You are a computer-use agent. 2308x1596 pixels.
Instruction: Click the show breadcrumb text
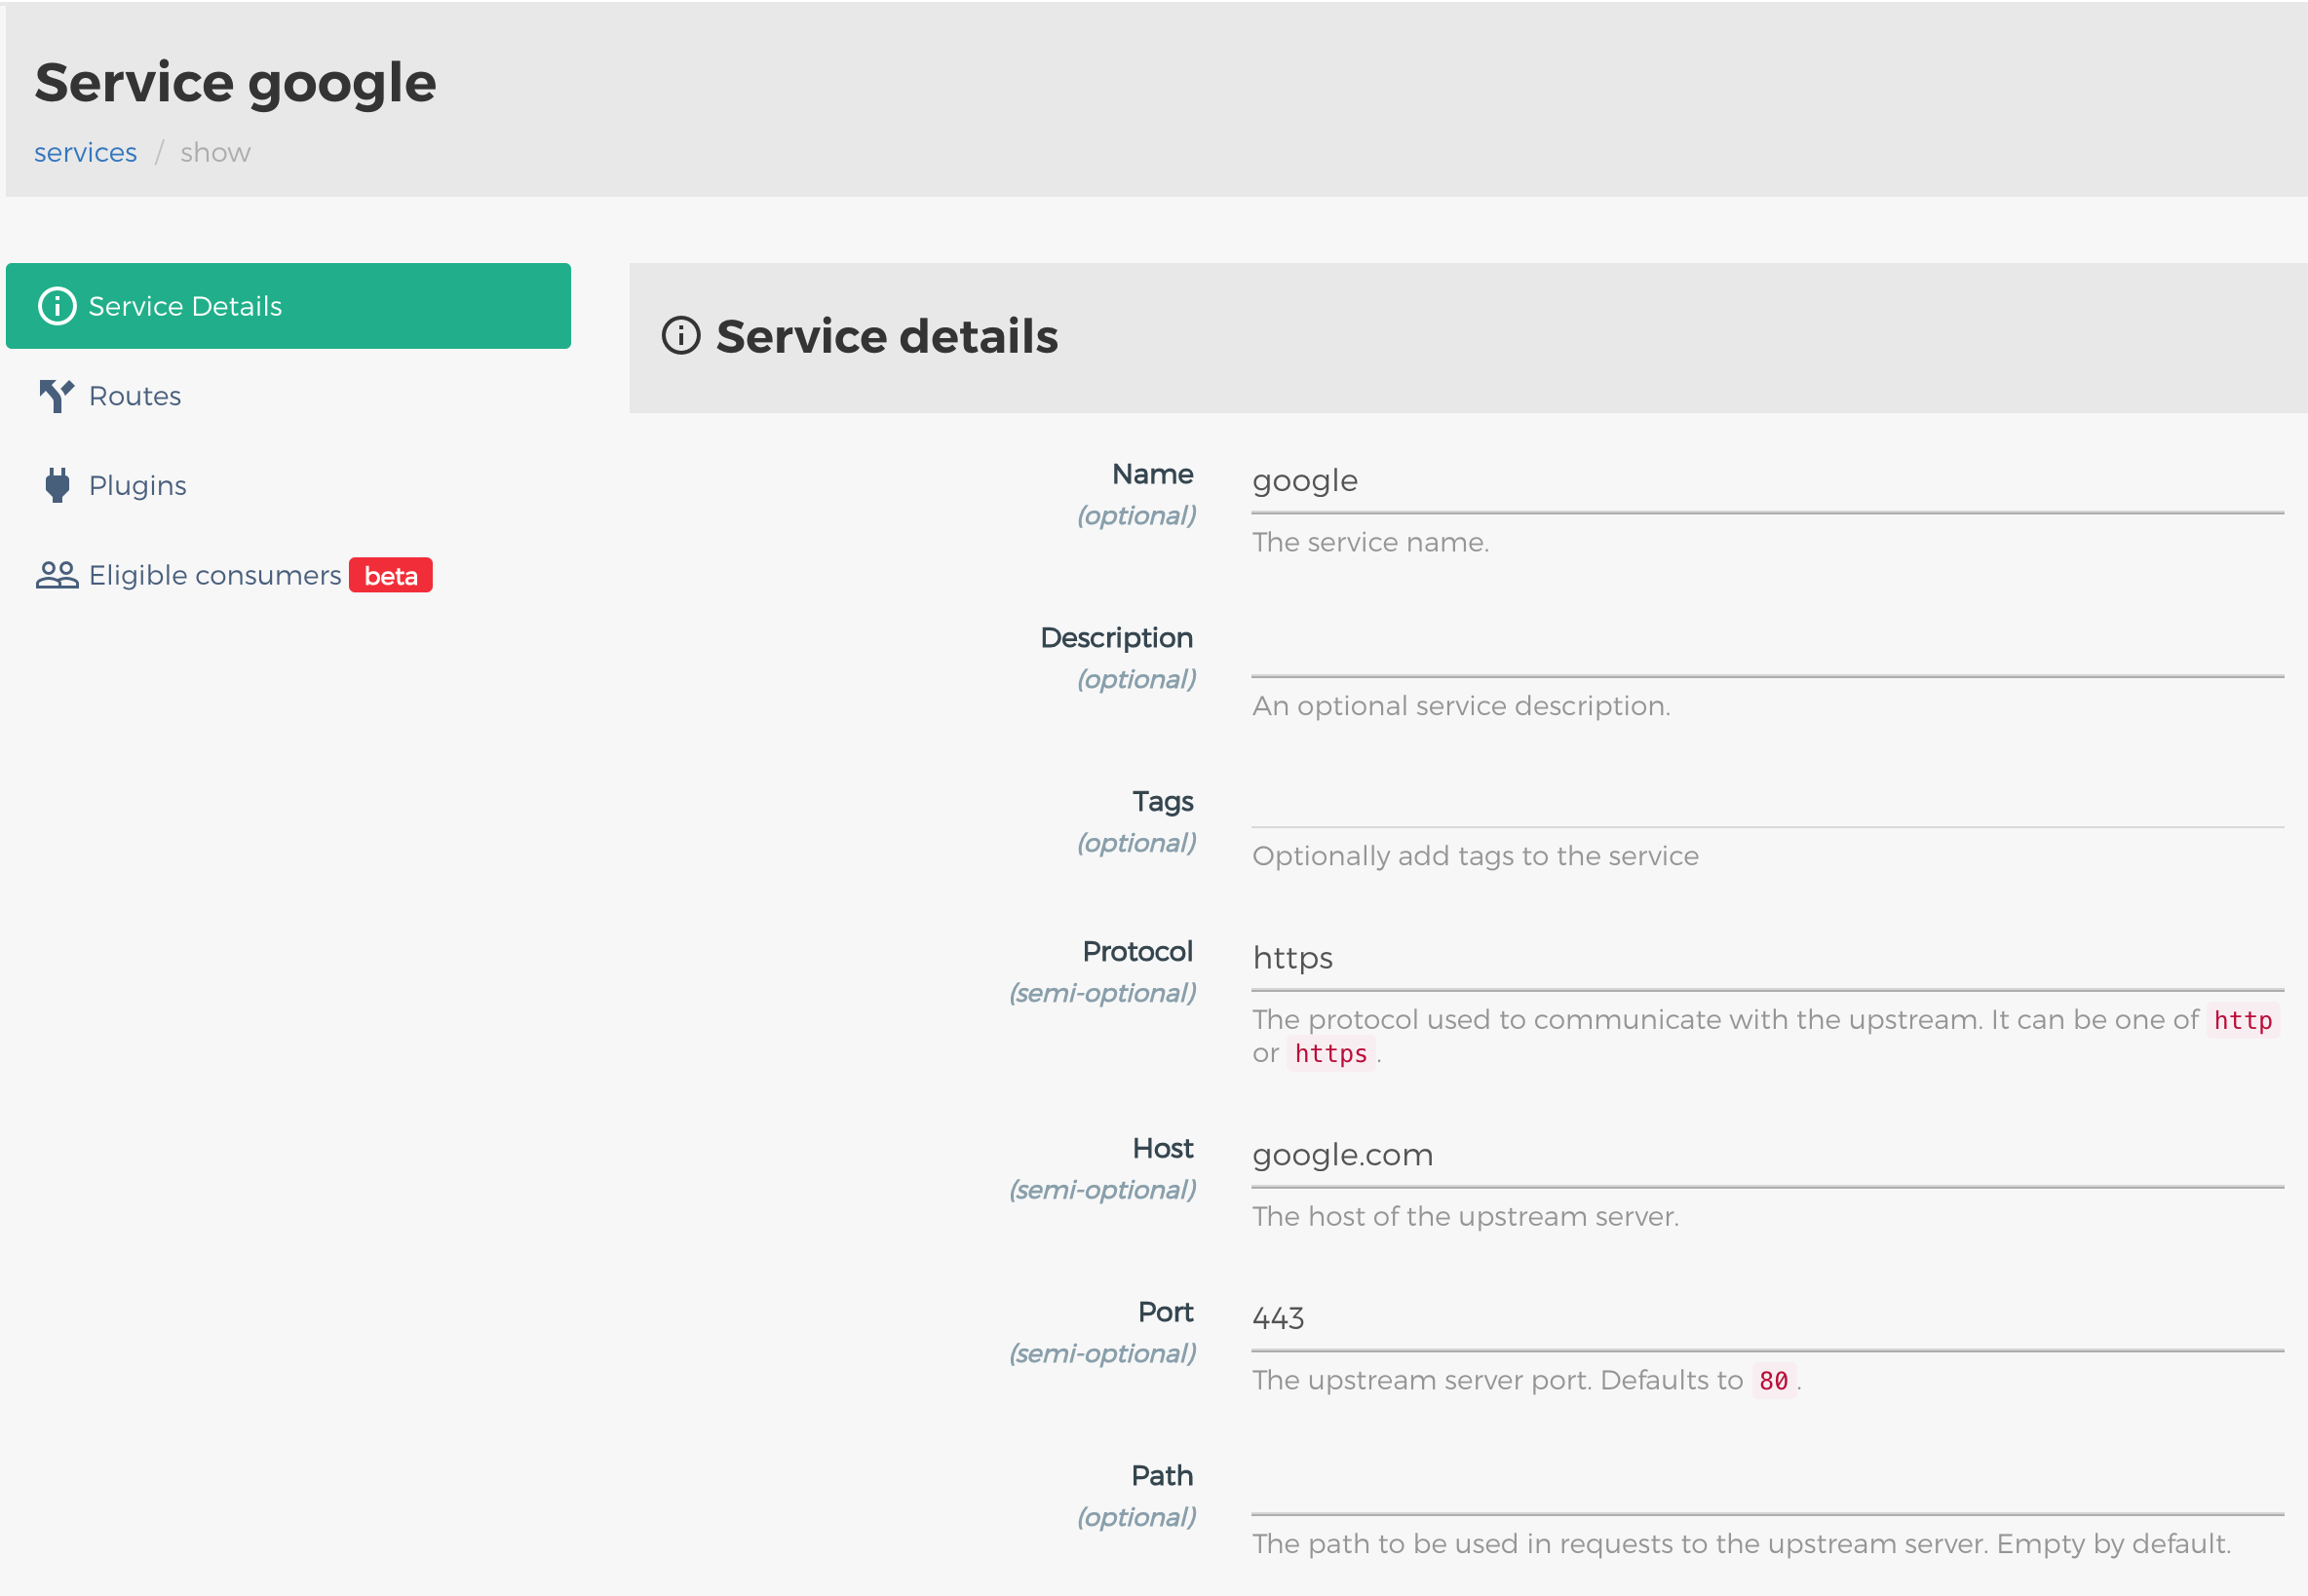[215, 152]
